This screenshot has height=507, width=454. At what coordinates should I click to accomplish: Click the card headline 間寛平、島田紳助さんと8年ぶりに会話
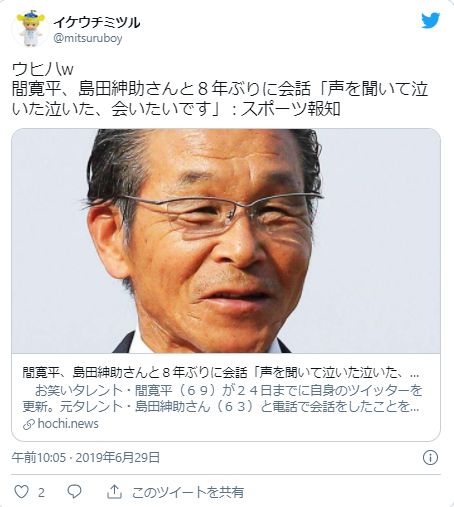(135, 372)
